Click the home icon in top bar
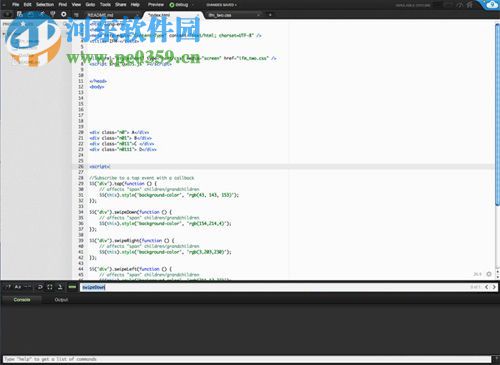The image size is (500, 365). tap(470, 5)
